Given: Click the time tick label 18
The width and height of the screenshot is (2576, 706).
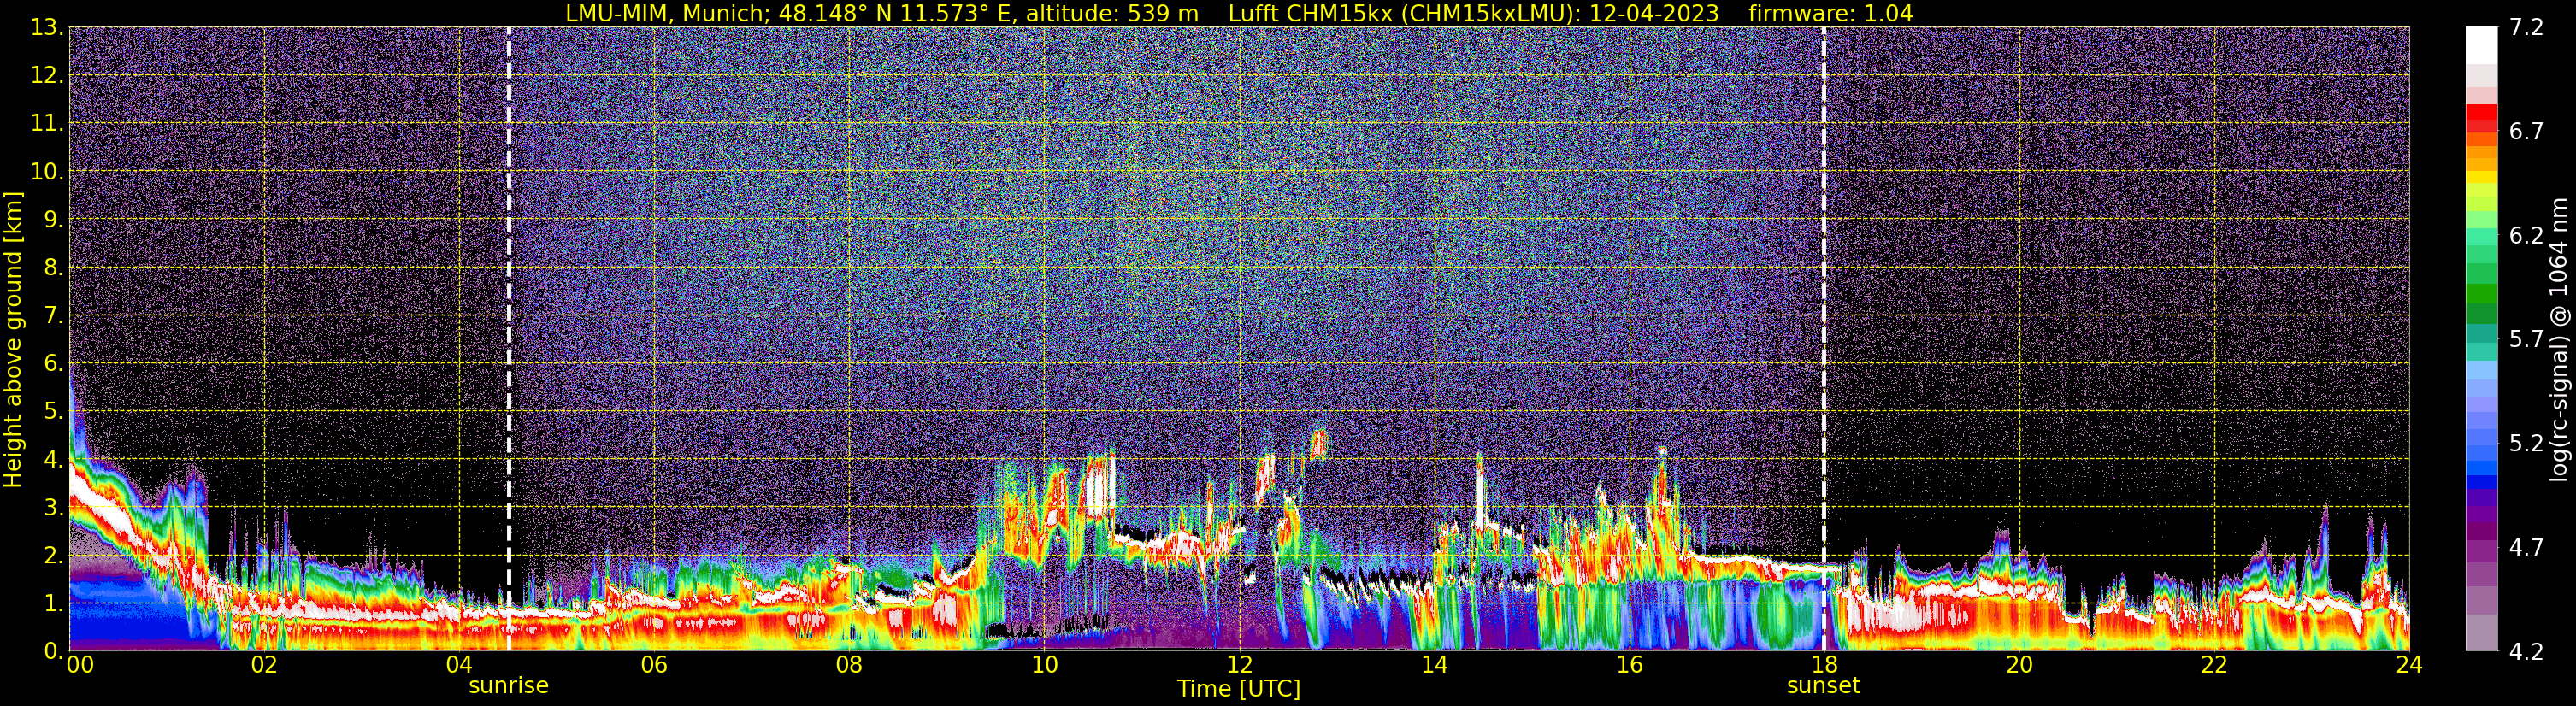Looking at the screenshot, I should coord(1823,666).
